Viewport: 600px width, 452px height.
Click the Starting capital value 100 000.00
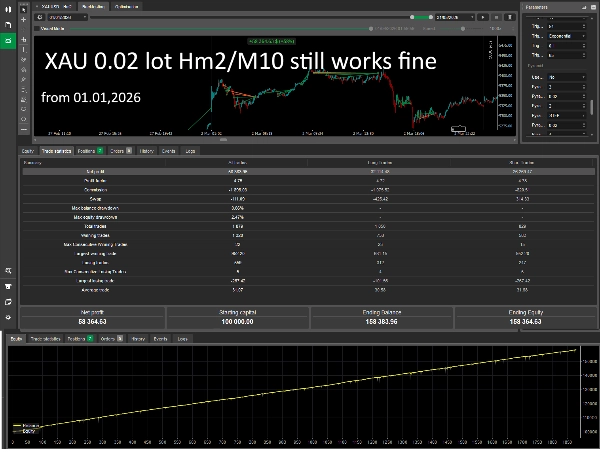pyautogui.click(x=237, y=322)
